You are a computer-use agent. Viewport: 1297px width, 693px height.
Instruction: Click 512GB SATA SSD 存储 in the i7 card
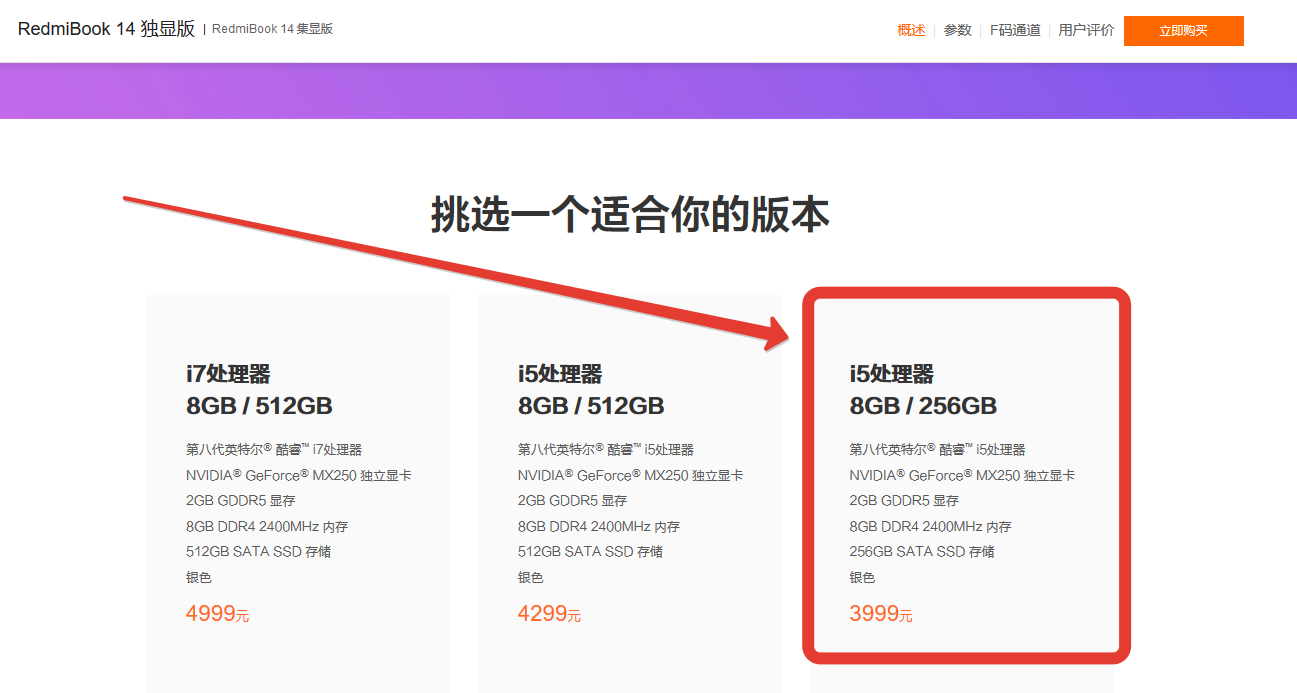click(x=258, y=552)
